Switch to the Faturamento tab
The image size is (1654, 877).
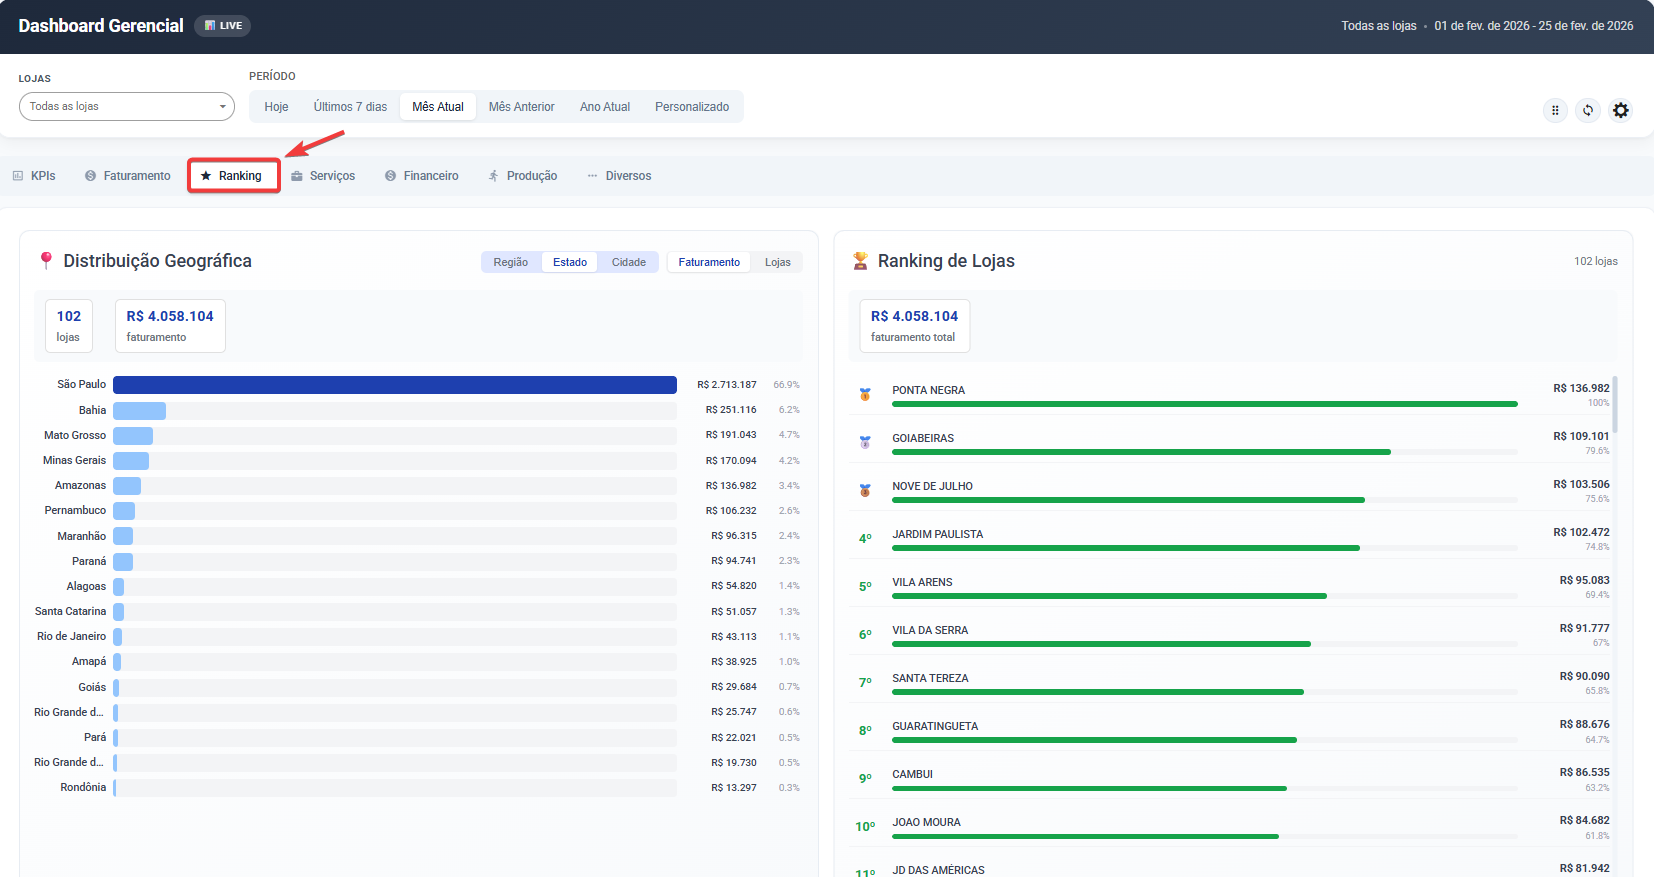[x=128, y=176]
